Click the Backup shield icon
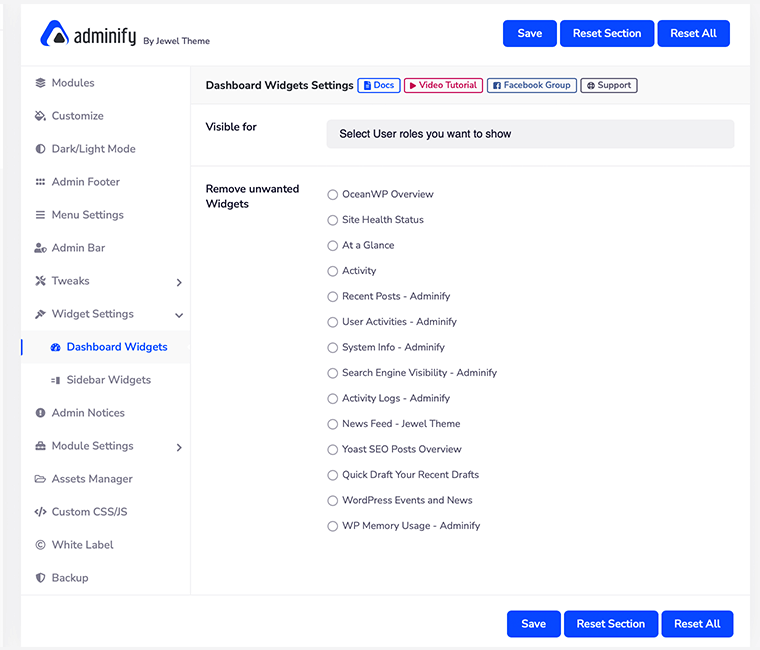Screen dimensions: 760x650 coord(40,578)
